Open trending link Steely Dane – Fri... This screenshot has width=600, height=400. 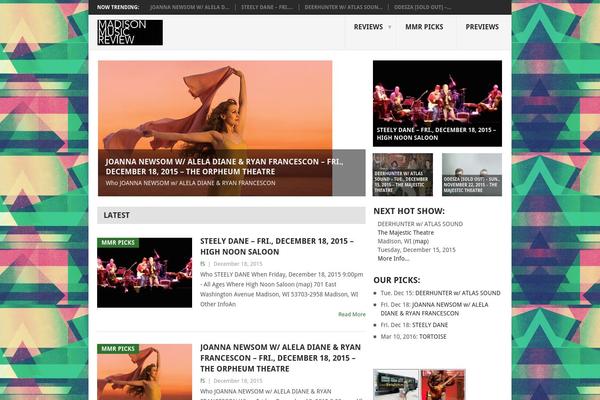coord(266,7)
